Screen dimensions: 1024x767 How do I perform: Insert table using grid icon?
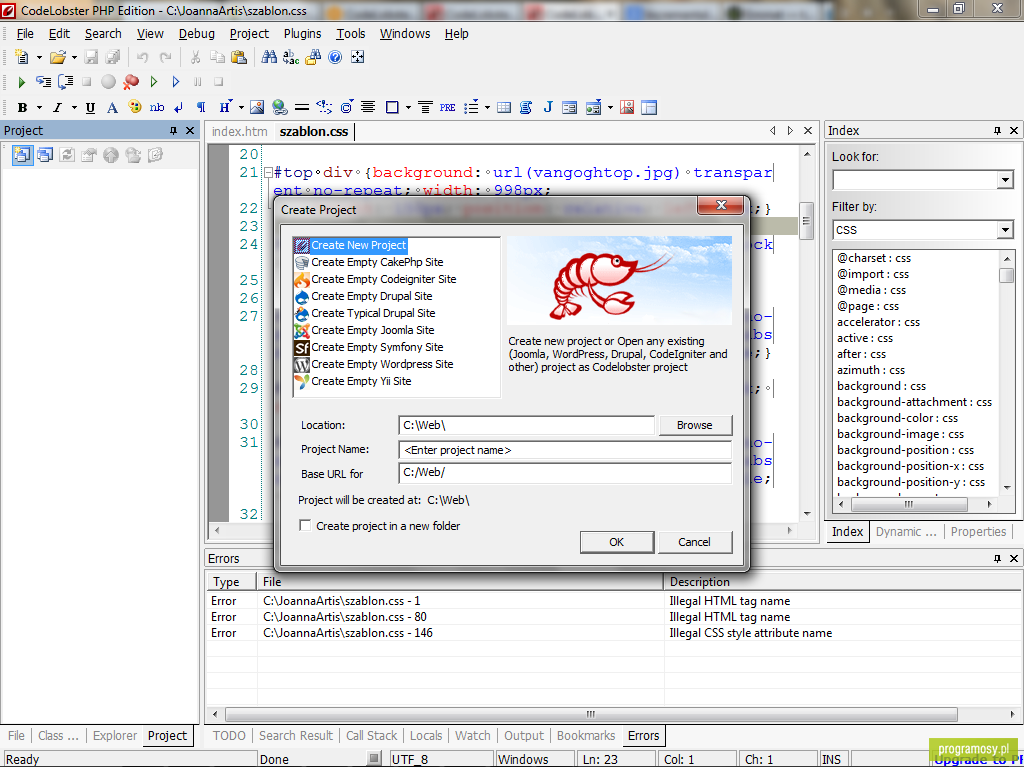click(x=504, y=108)
